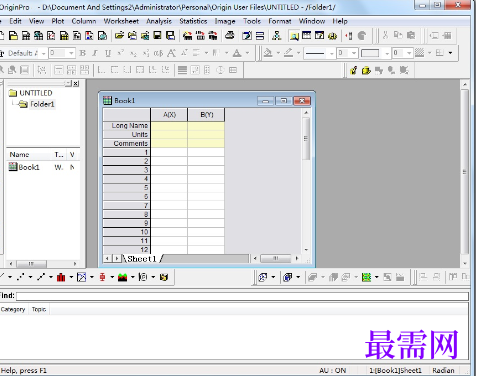477x376 pixels.
Task: Expand the Default font name dropdown
Action: 43,53
